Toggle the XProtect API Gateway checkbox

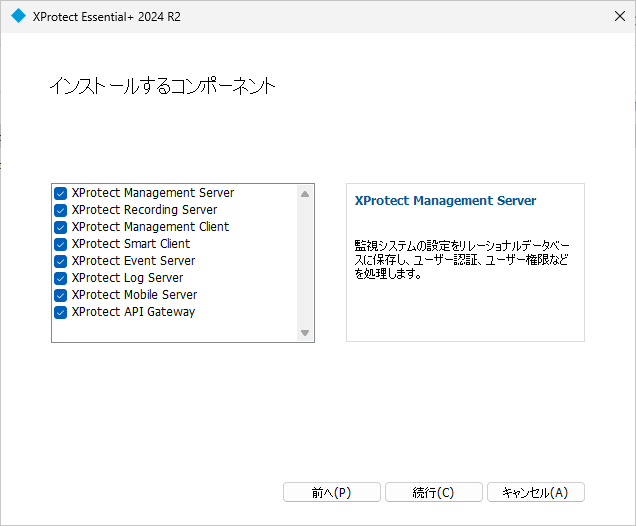[x=60, y=313]
